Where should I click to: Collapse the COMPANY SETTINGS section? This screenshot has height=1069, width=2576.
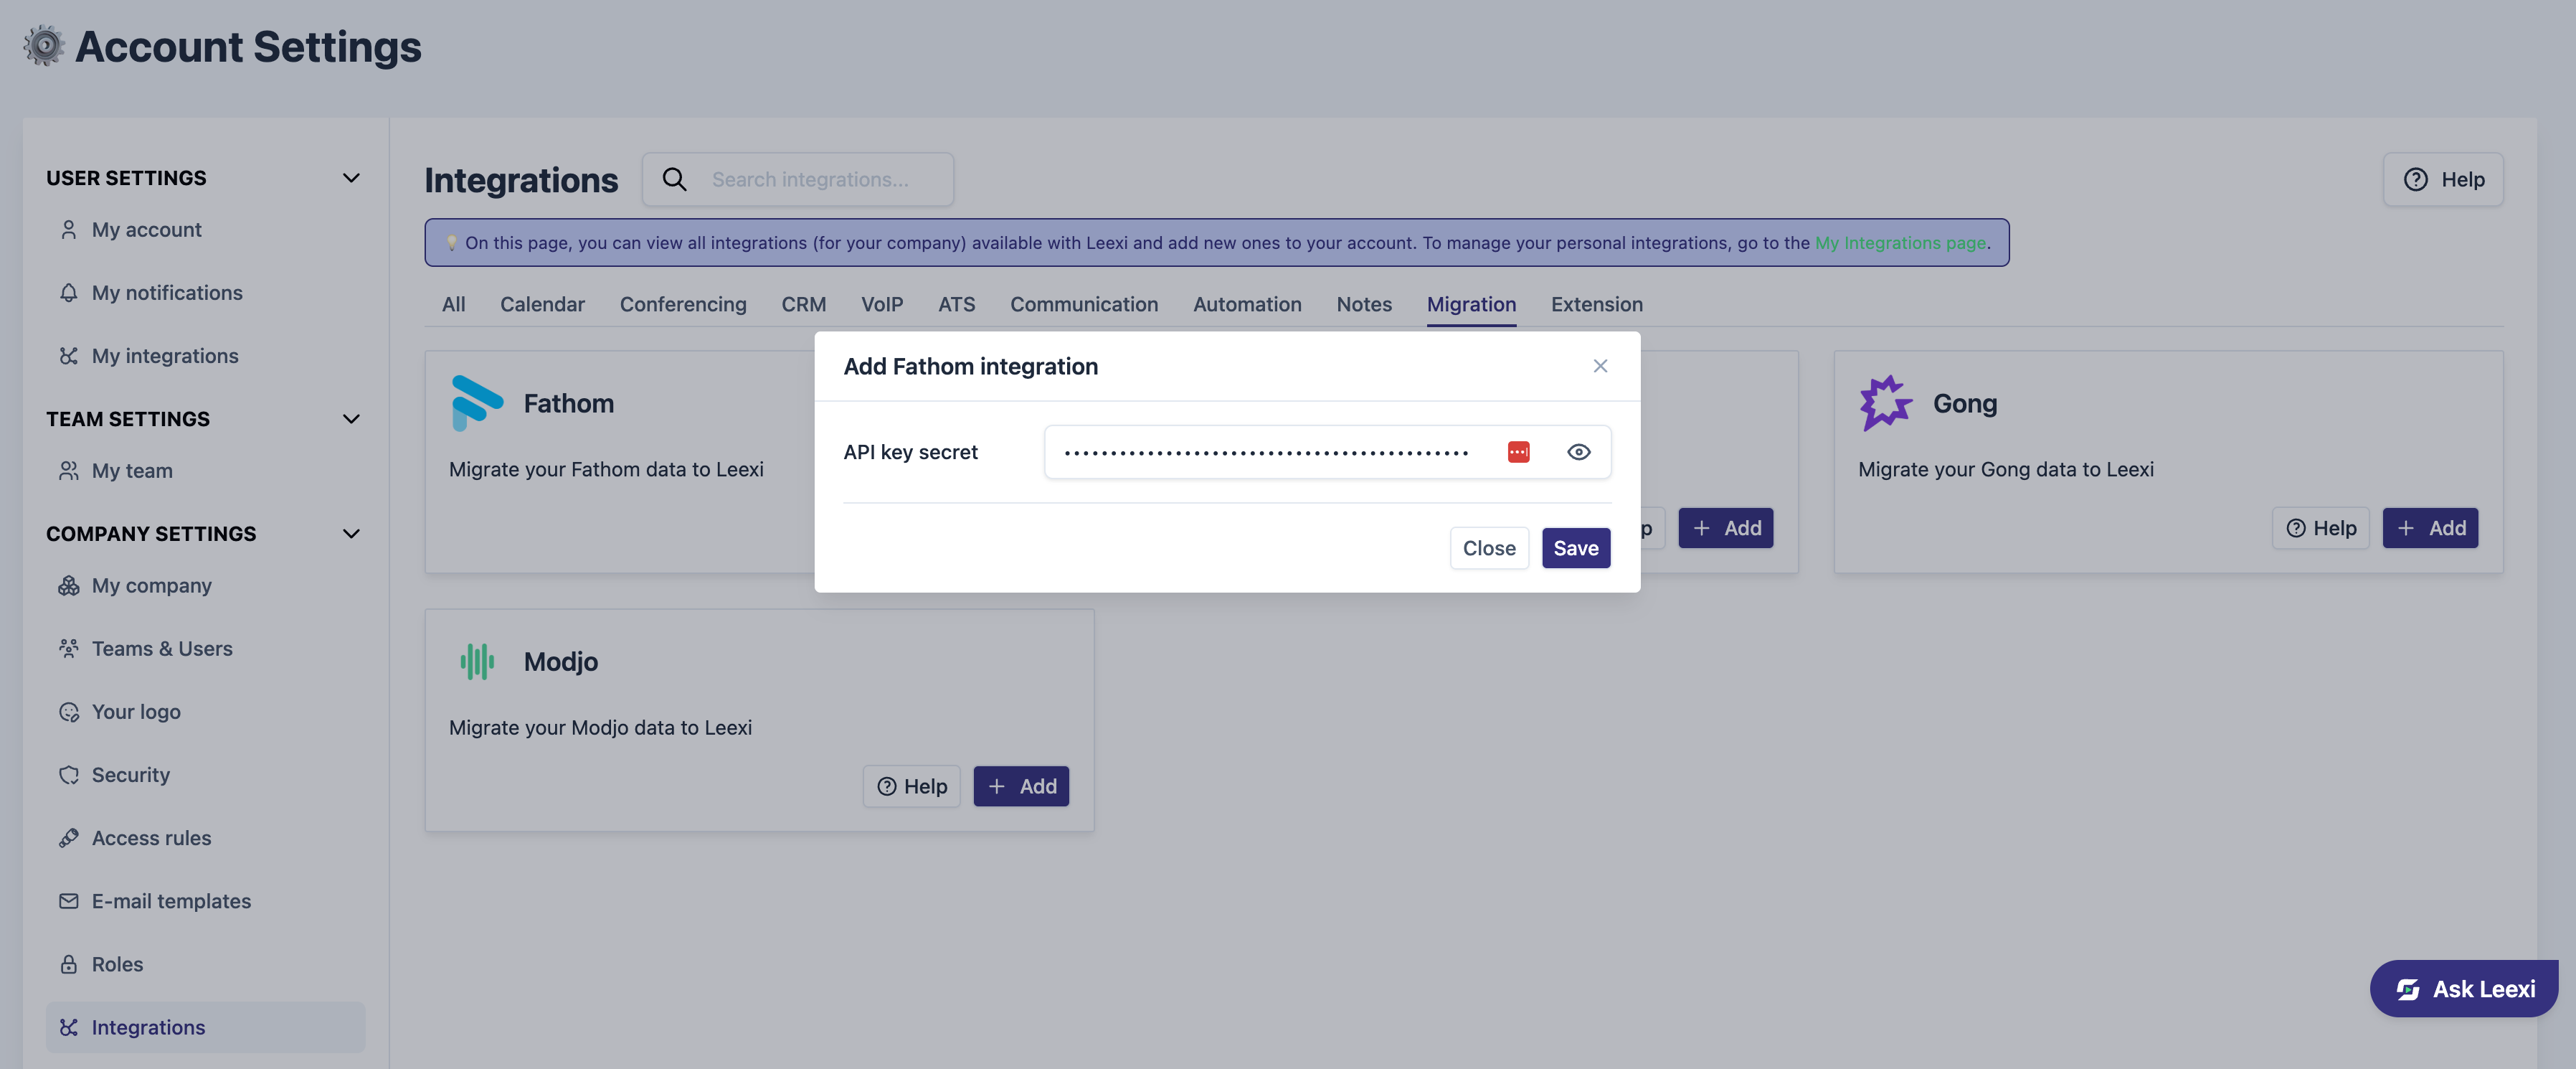pos(351,534)
